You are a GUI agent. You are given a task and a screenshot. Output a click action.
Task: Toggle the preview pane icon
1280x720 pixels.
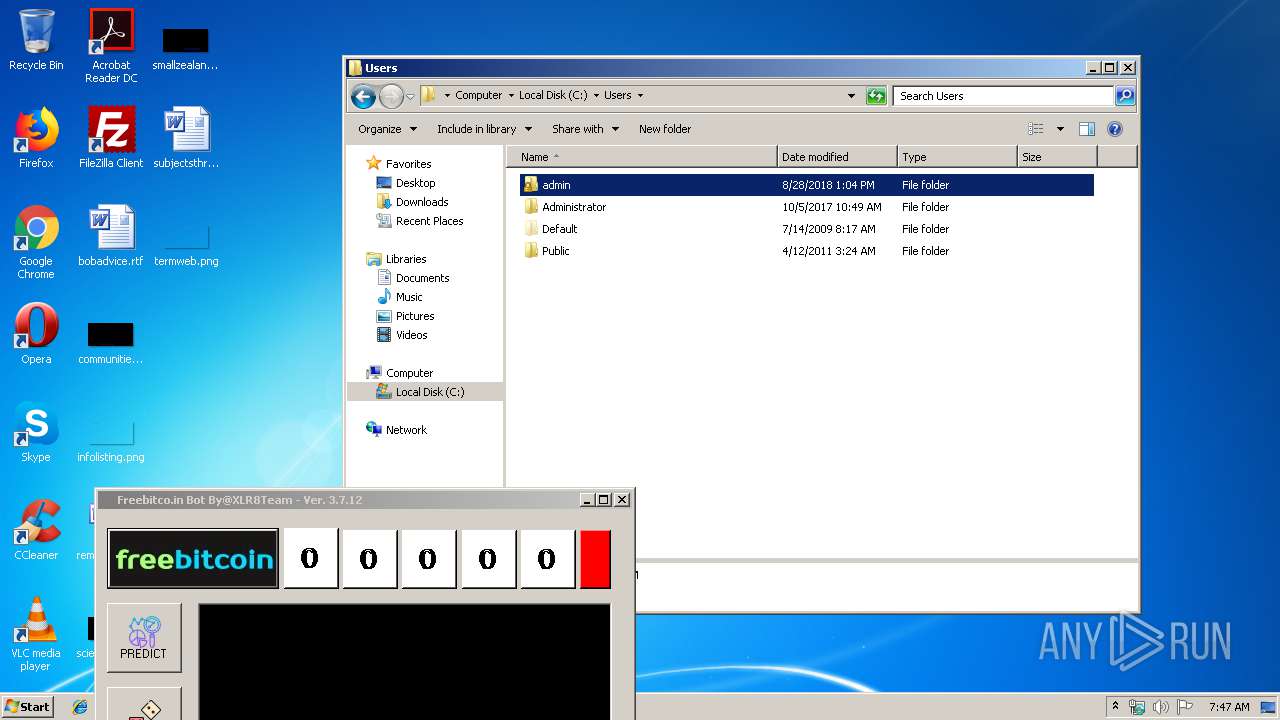pos(1087,129)
